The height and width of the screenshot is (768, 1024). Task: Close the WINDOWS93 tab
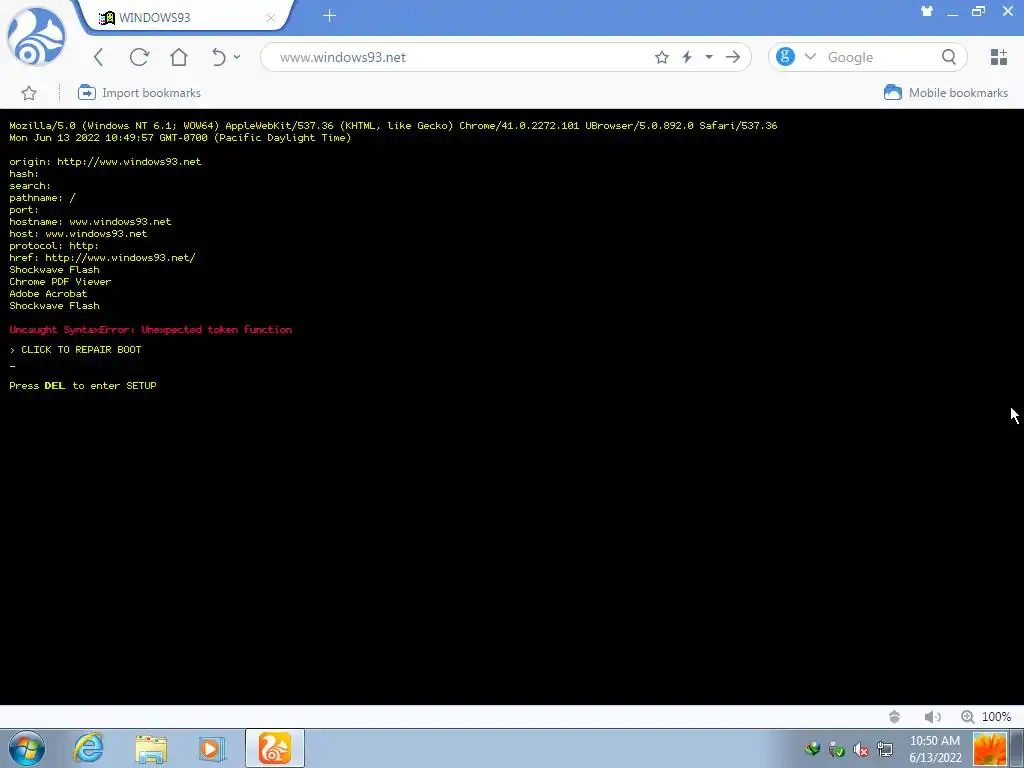coord(270,18)
